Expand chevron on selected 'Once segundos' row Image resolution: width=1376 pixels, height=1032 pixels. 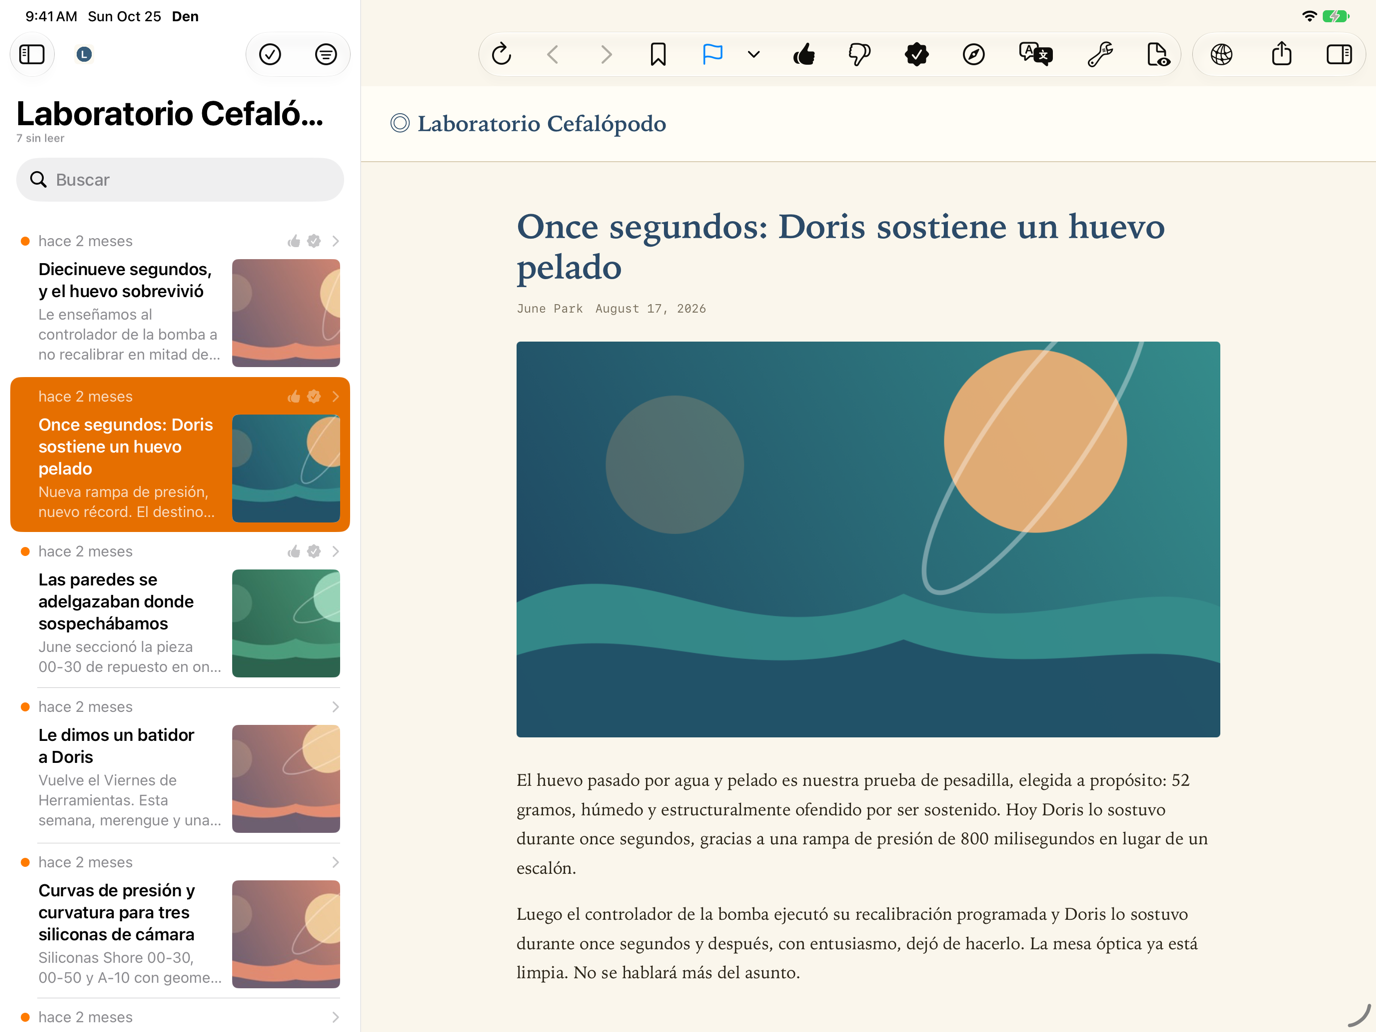coord(336,397)
